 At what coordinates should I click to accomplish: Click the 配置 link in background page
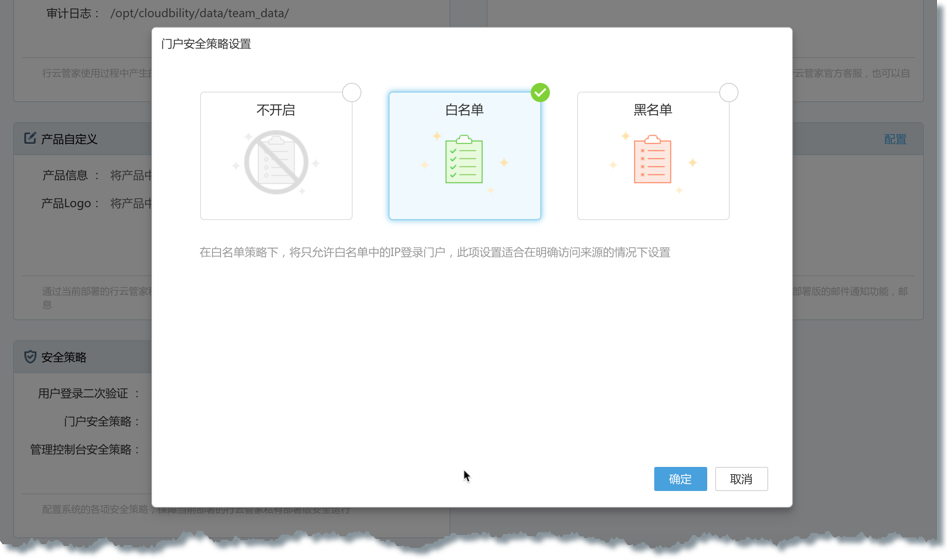tap(895, 139)
